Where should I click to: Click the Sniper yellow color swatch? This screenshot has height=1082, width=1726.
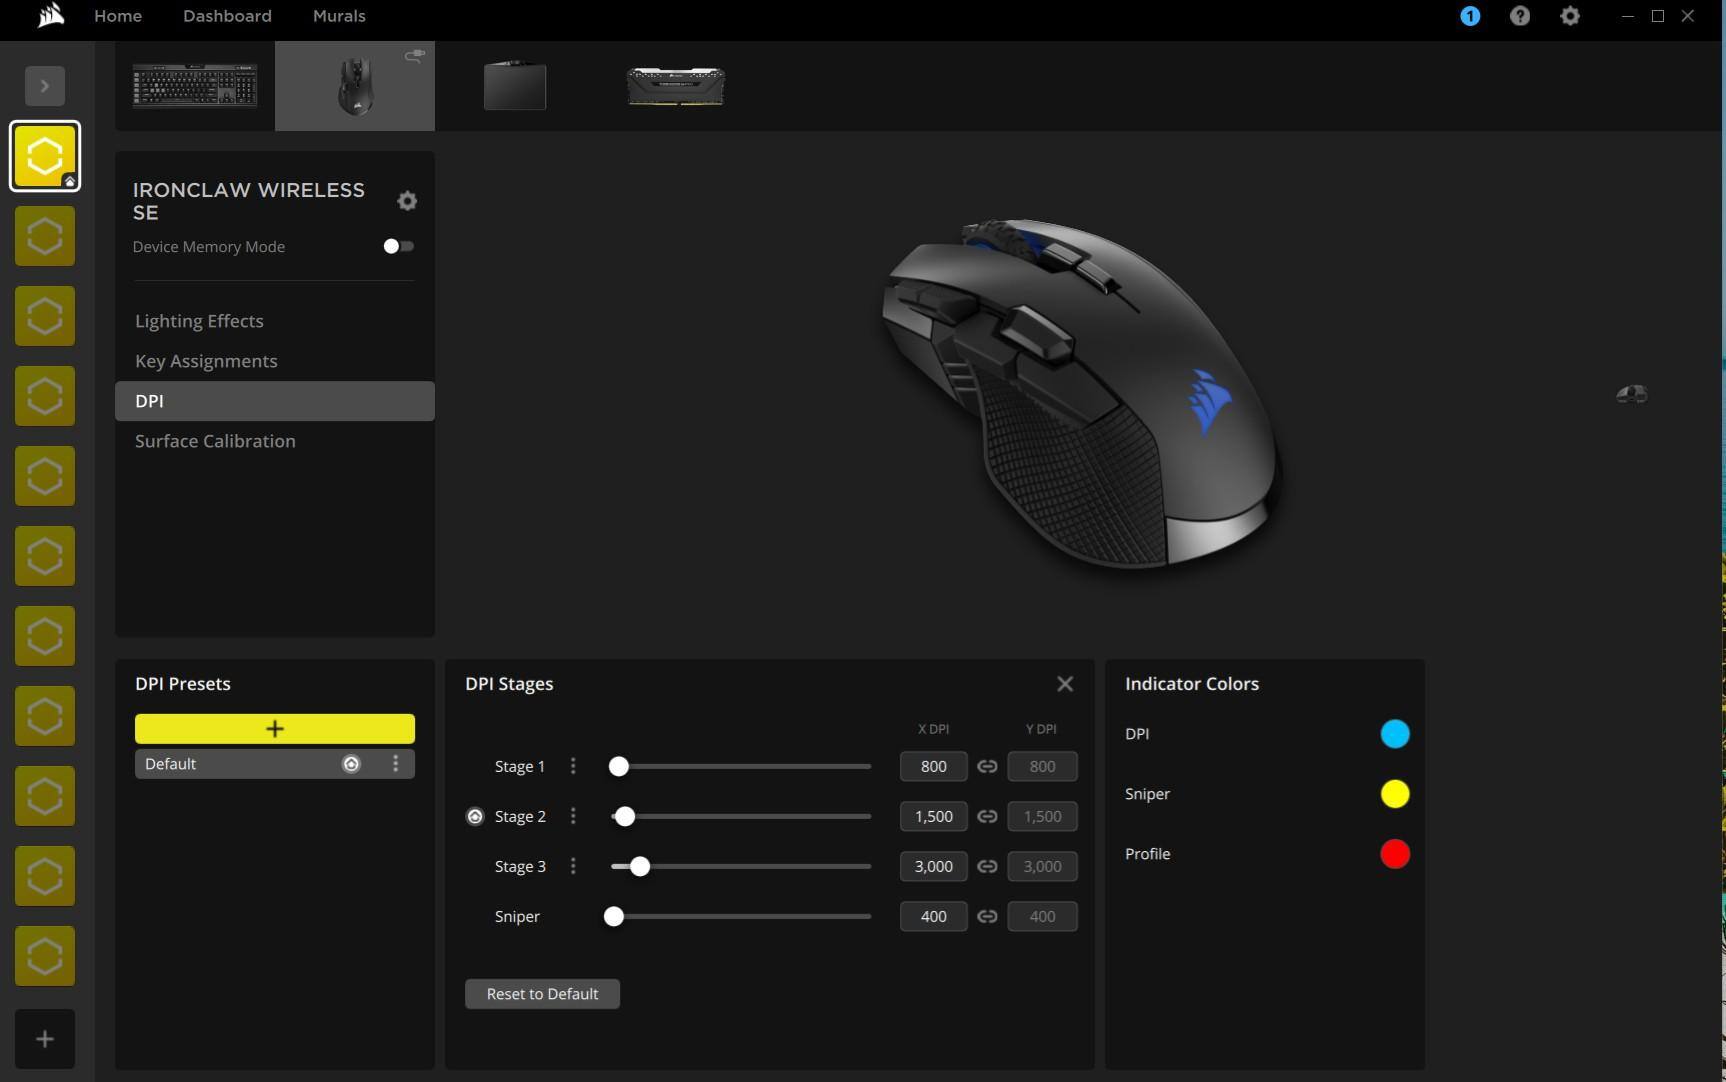(x=1394, y=794)
